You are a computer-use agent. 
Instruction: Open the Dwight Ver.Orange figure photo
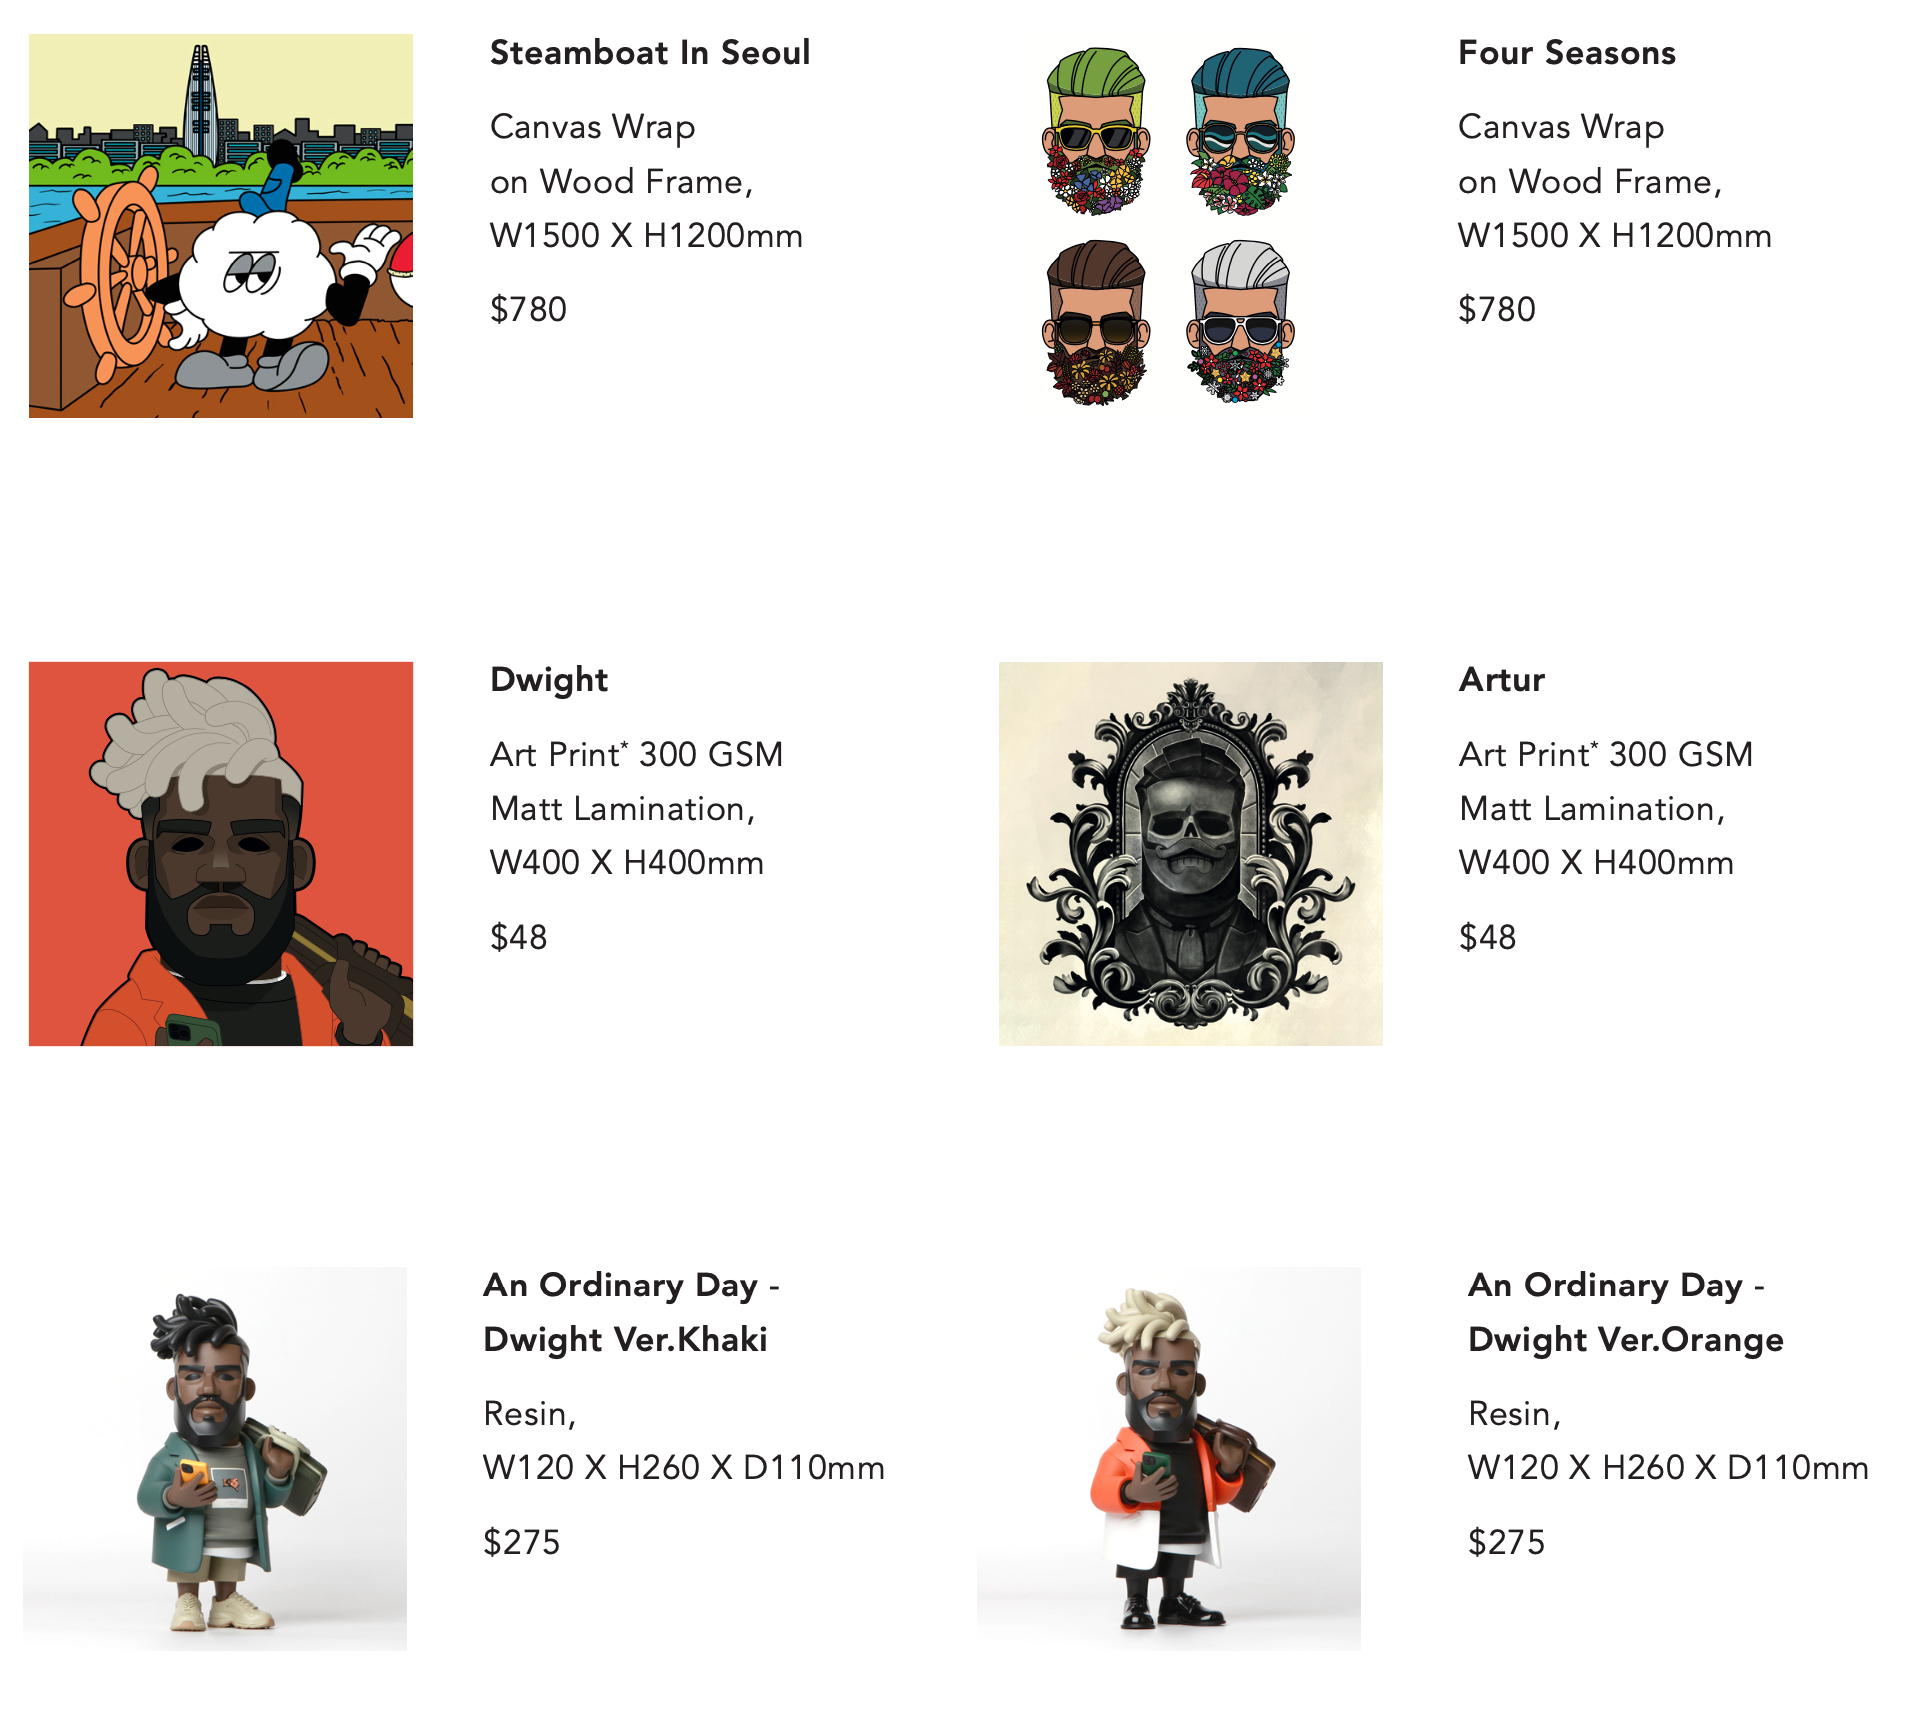[x=1169, y=1459]
